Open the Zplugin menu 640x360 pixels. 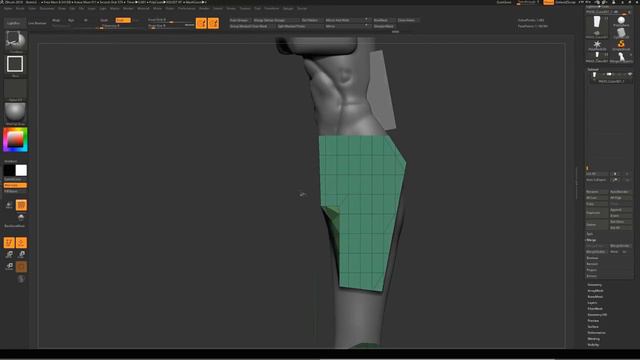[288, 8]
